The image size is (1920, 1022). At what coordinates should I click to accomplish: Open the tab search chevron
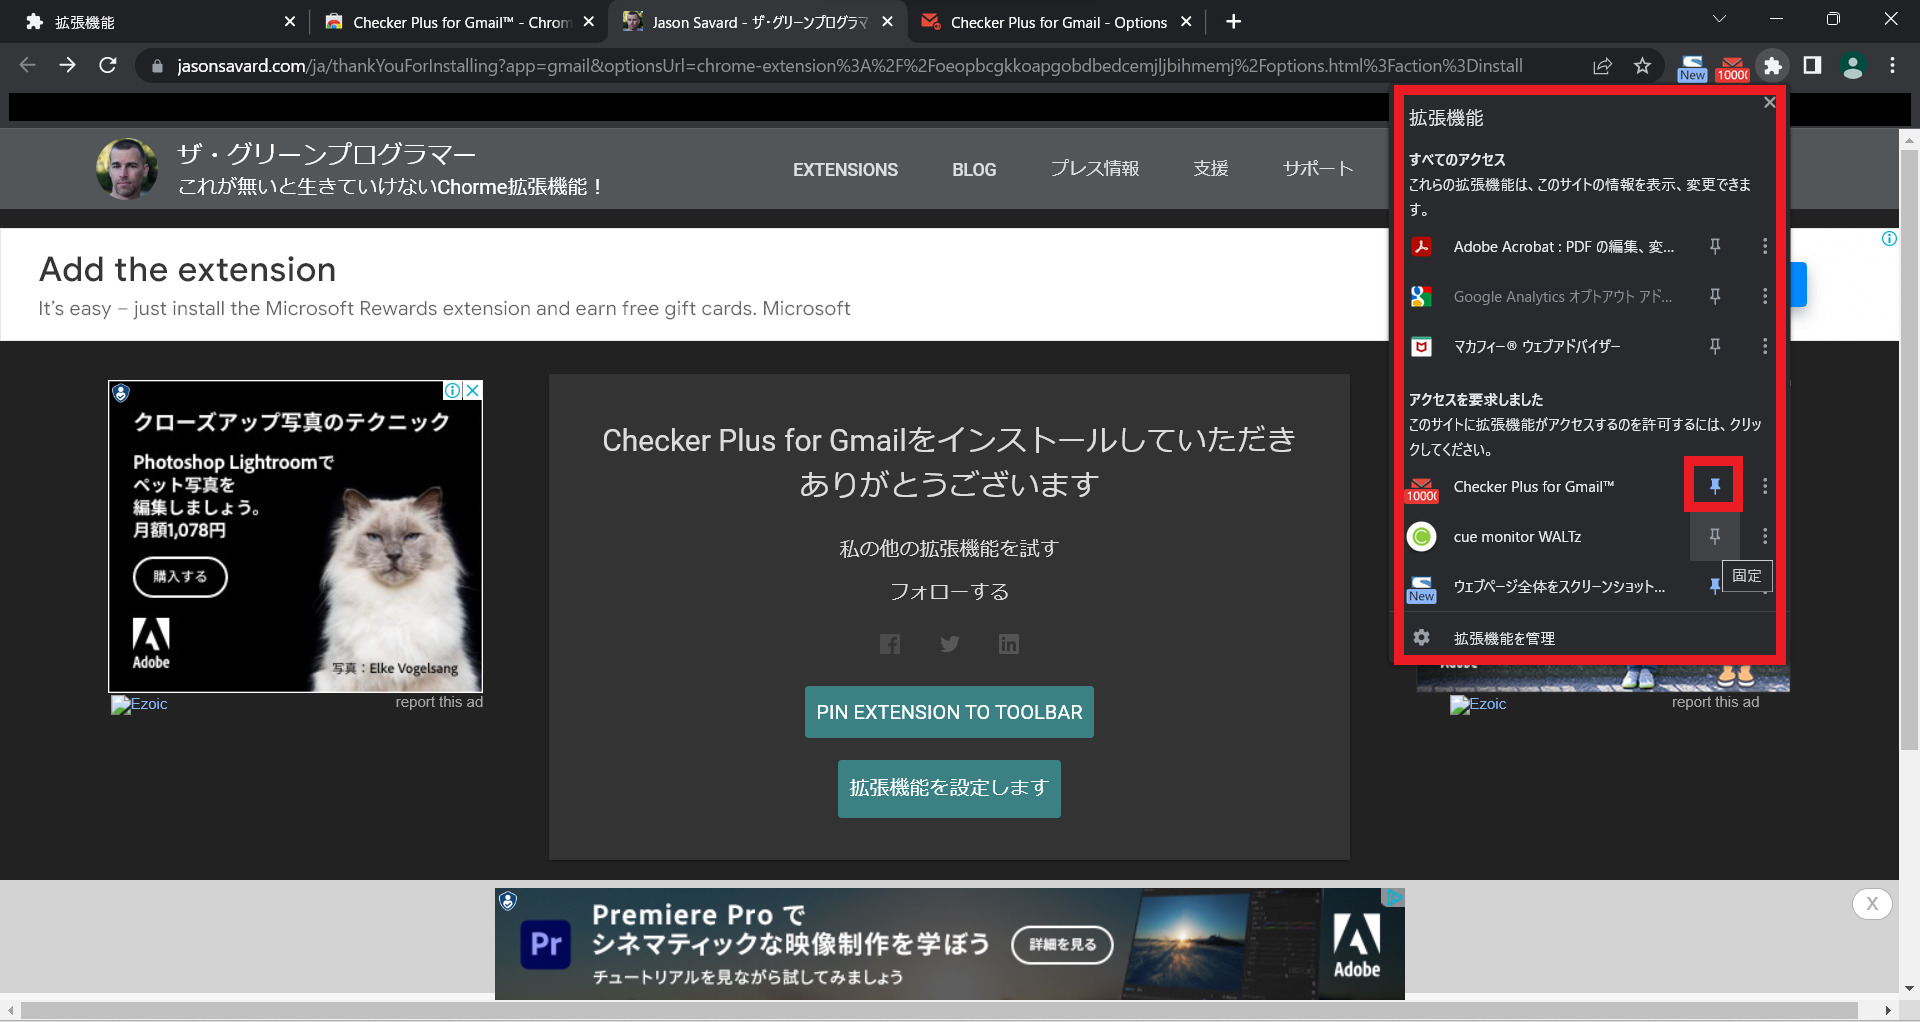pyautogui.click(x=1720, y=19)
